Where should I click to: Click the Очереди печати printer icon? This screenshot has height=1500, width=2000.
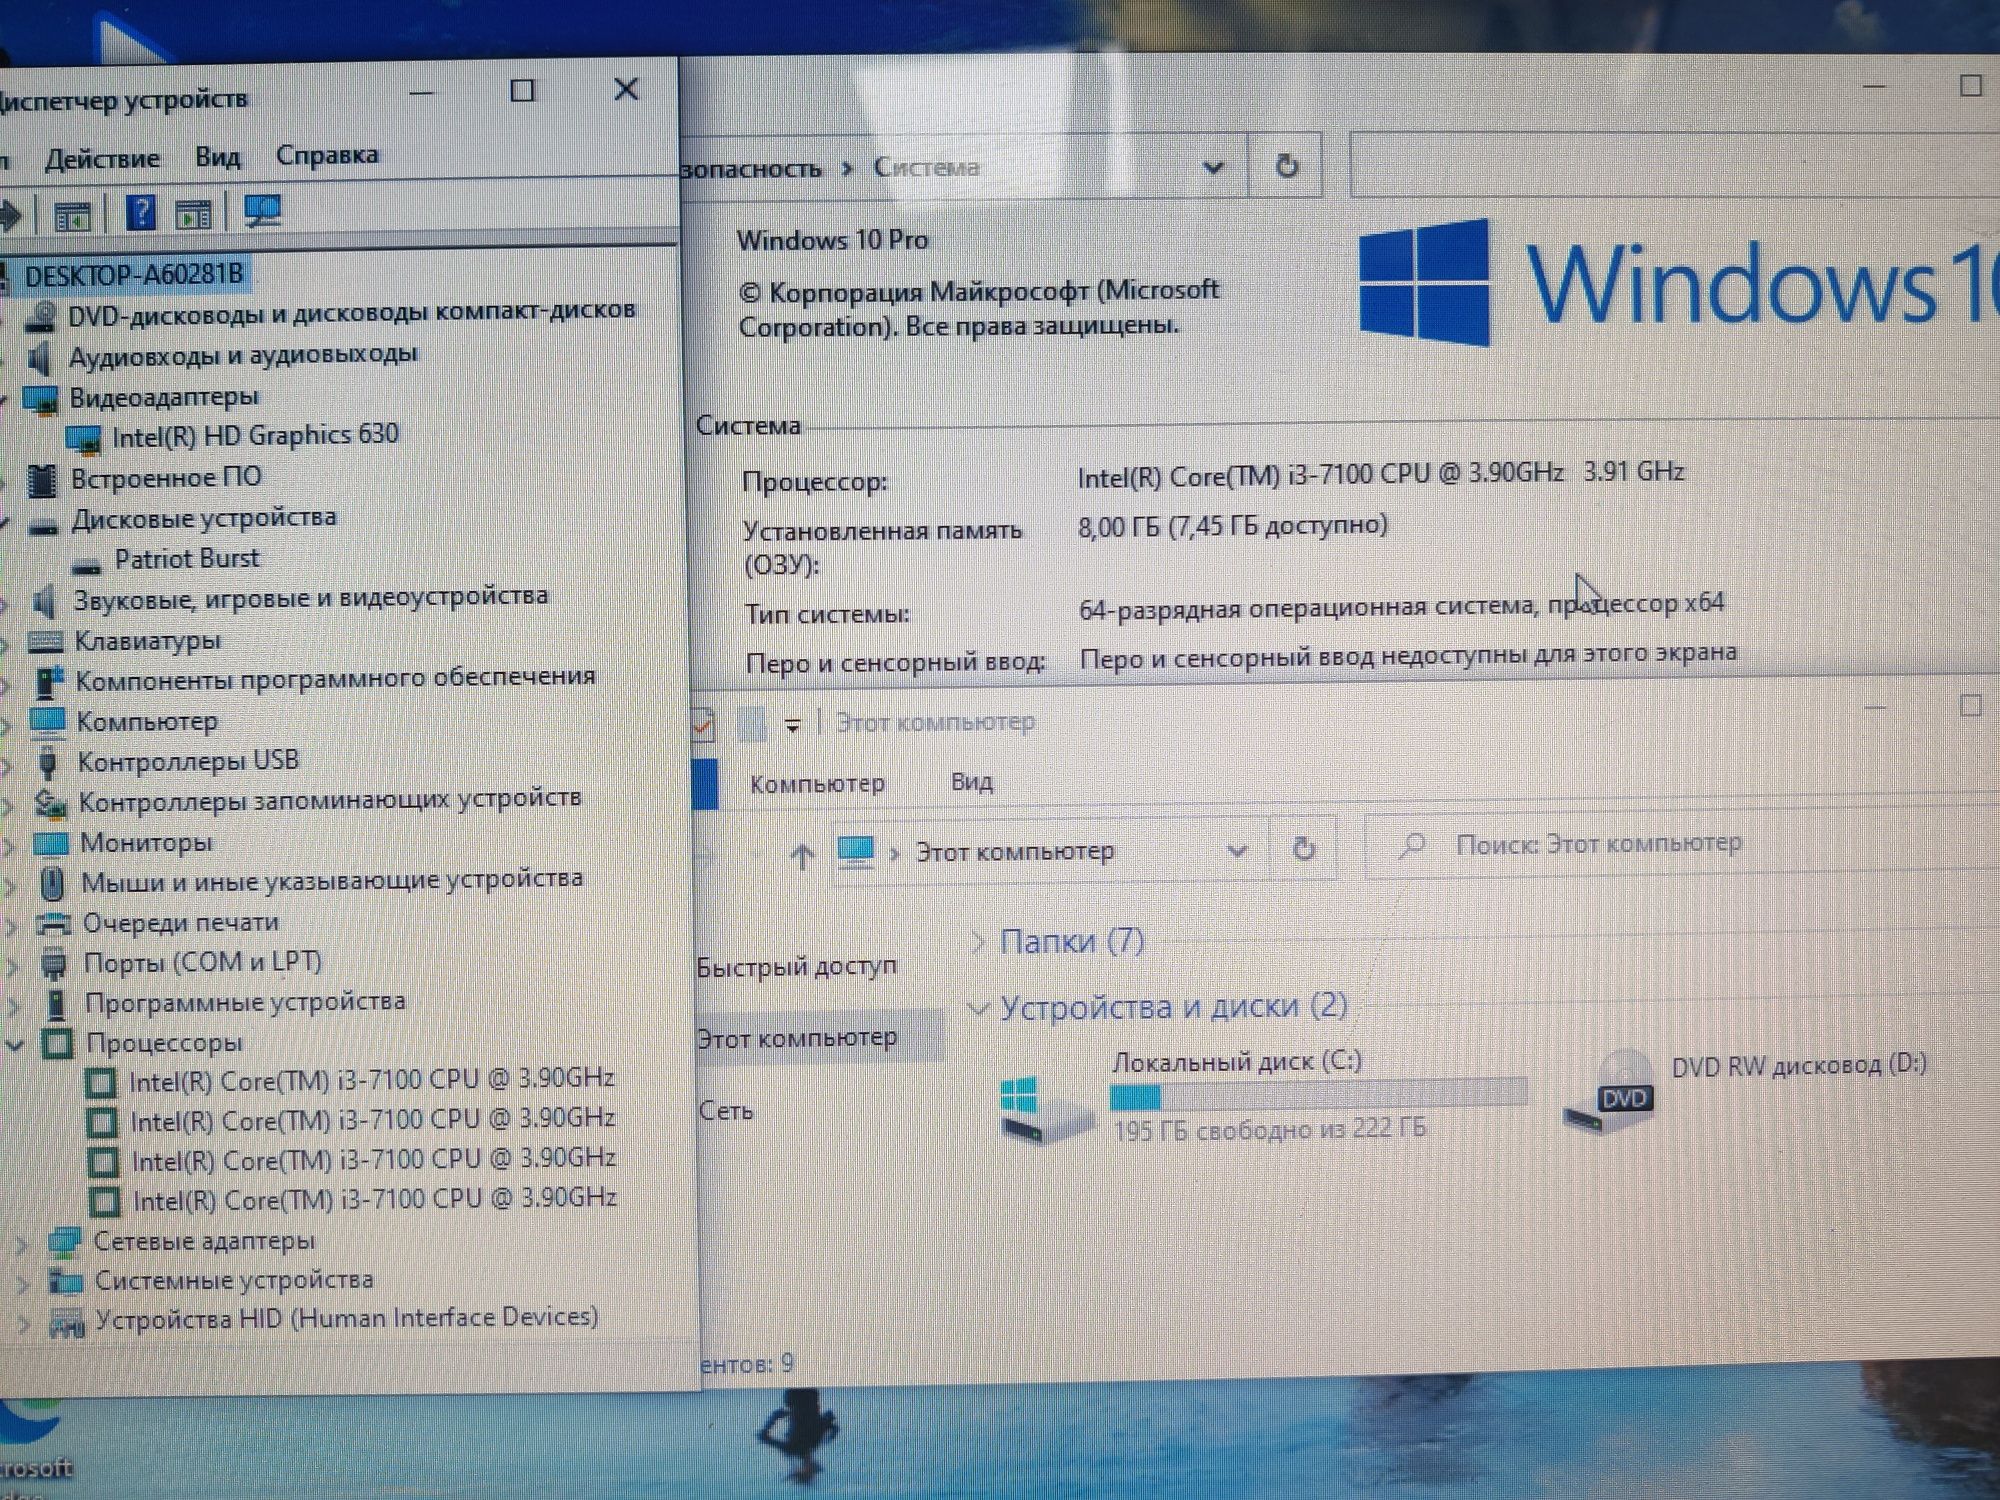(x=54, y=923)
